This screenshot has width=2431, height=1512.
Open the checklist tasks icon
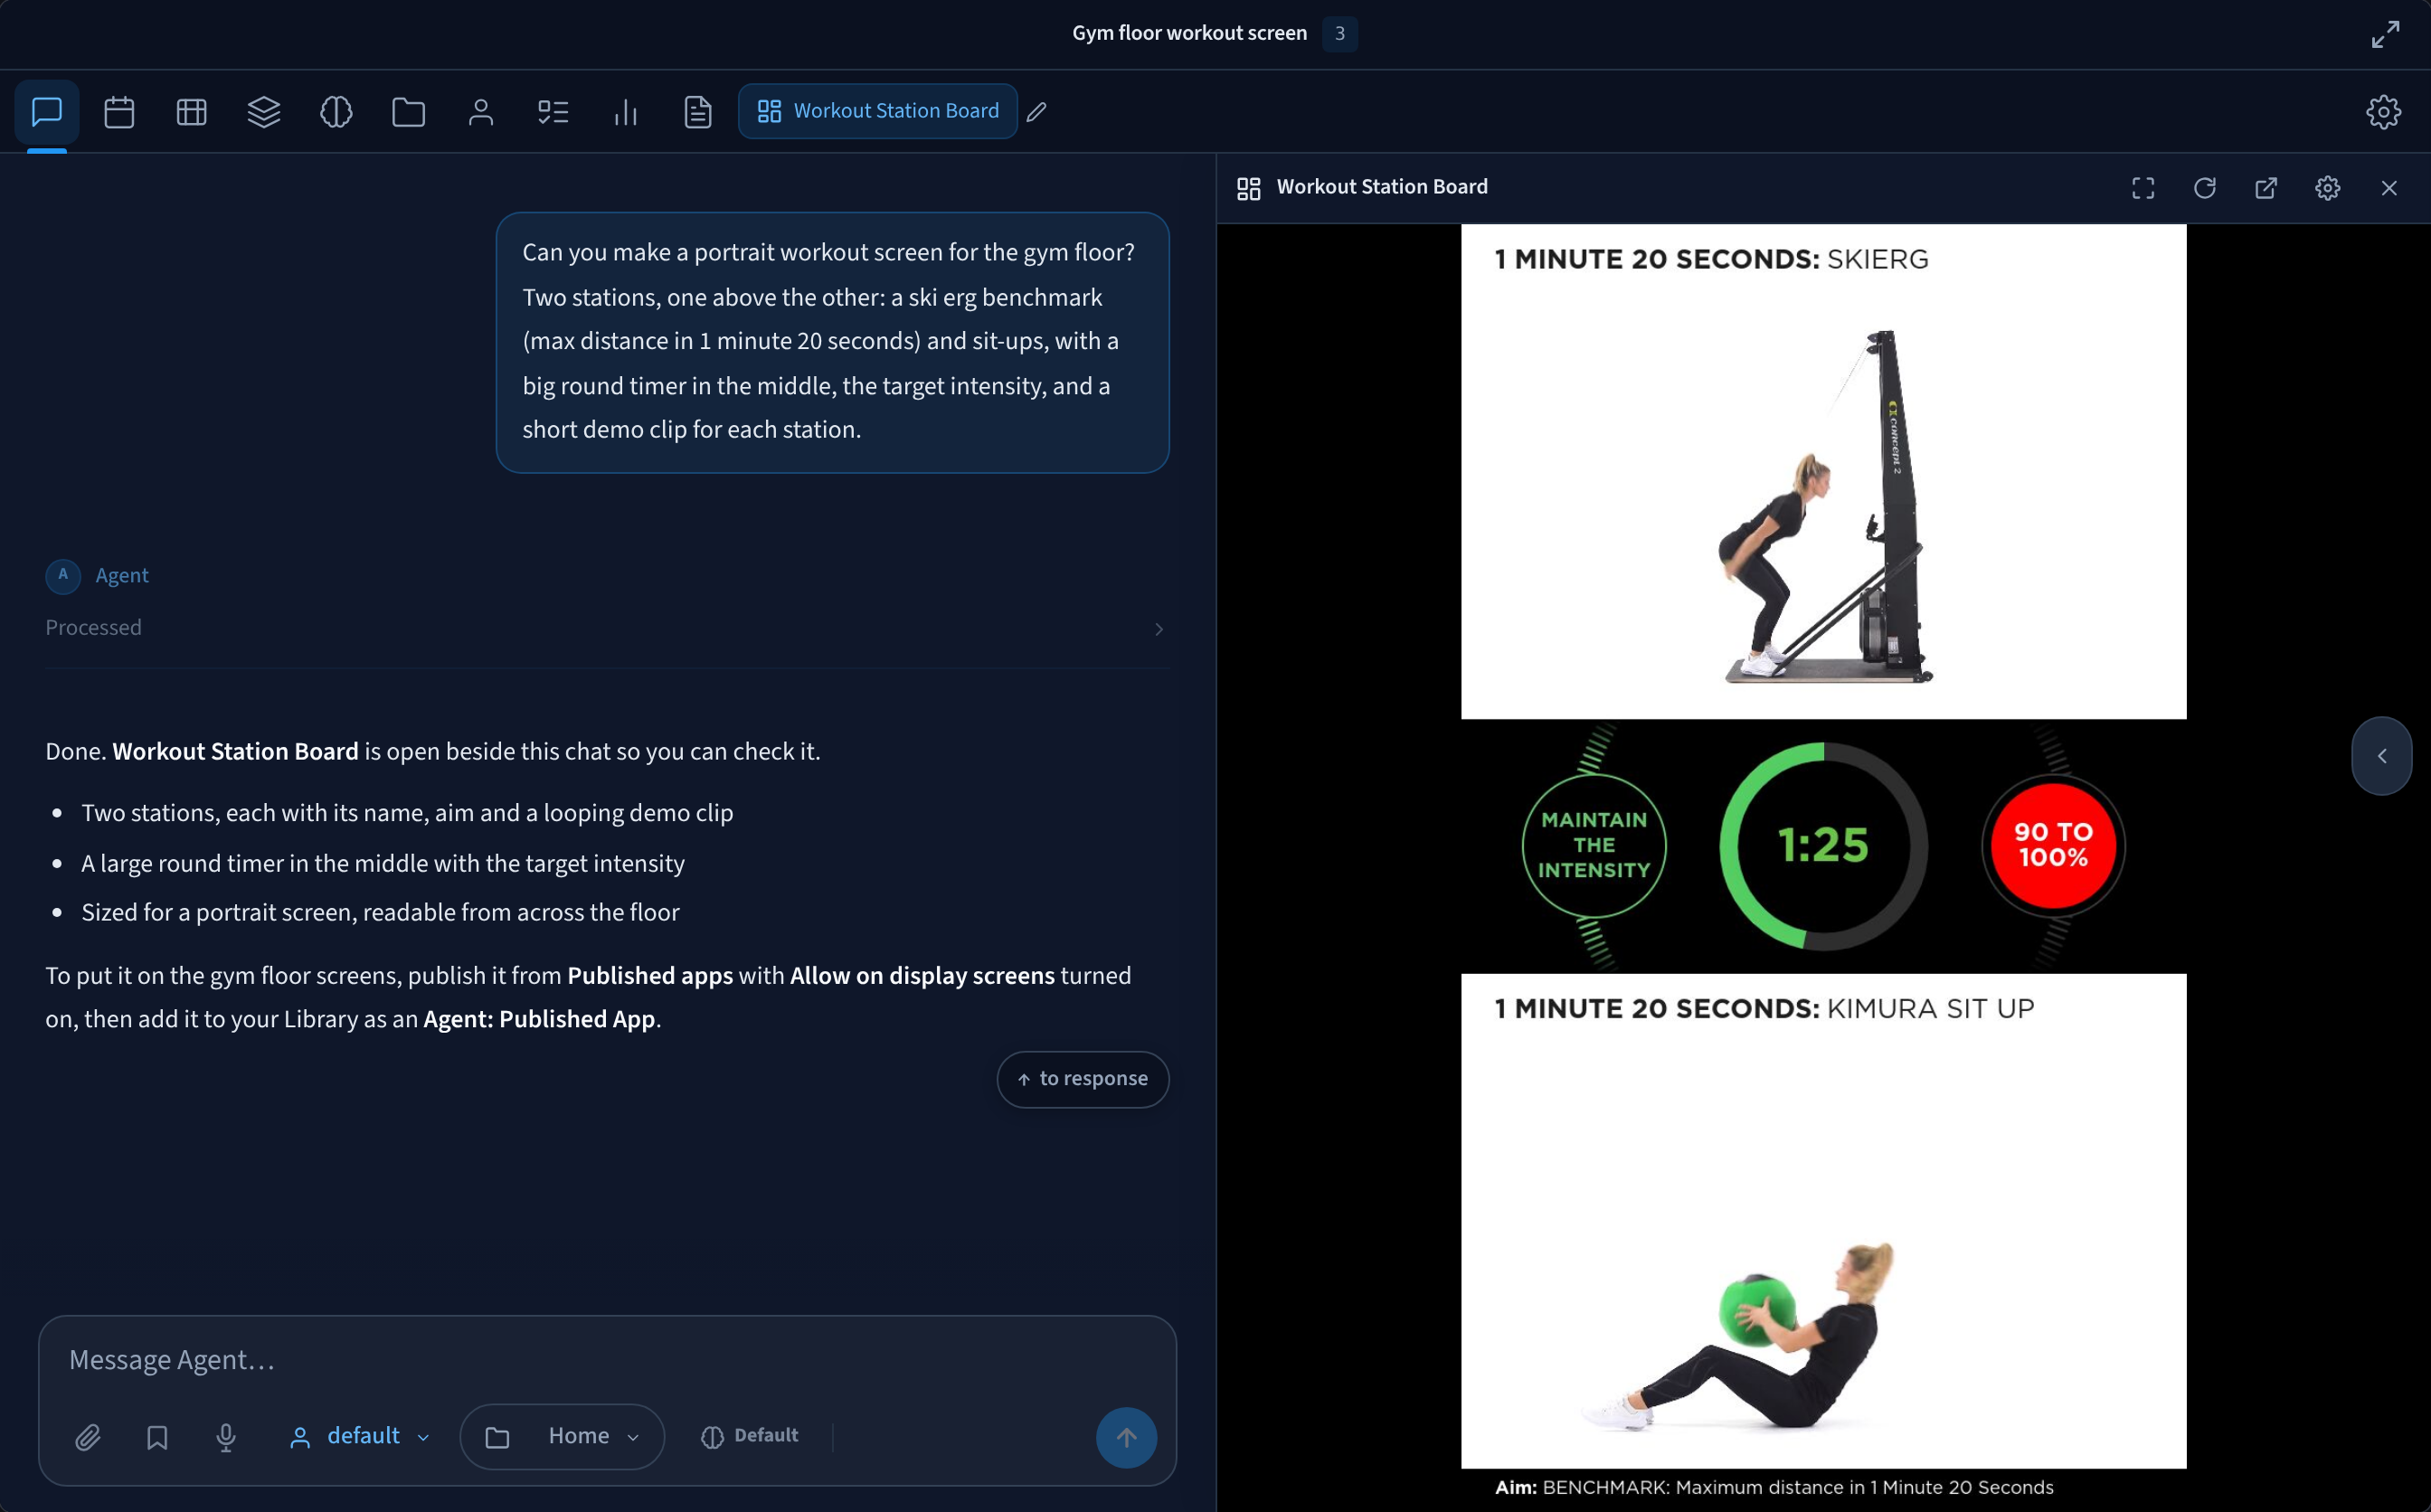pos(553,111)
